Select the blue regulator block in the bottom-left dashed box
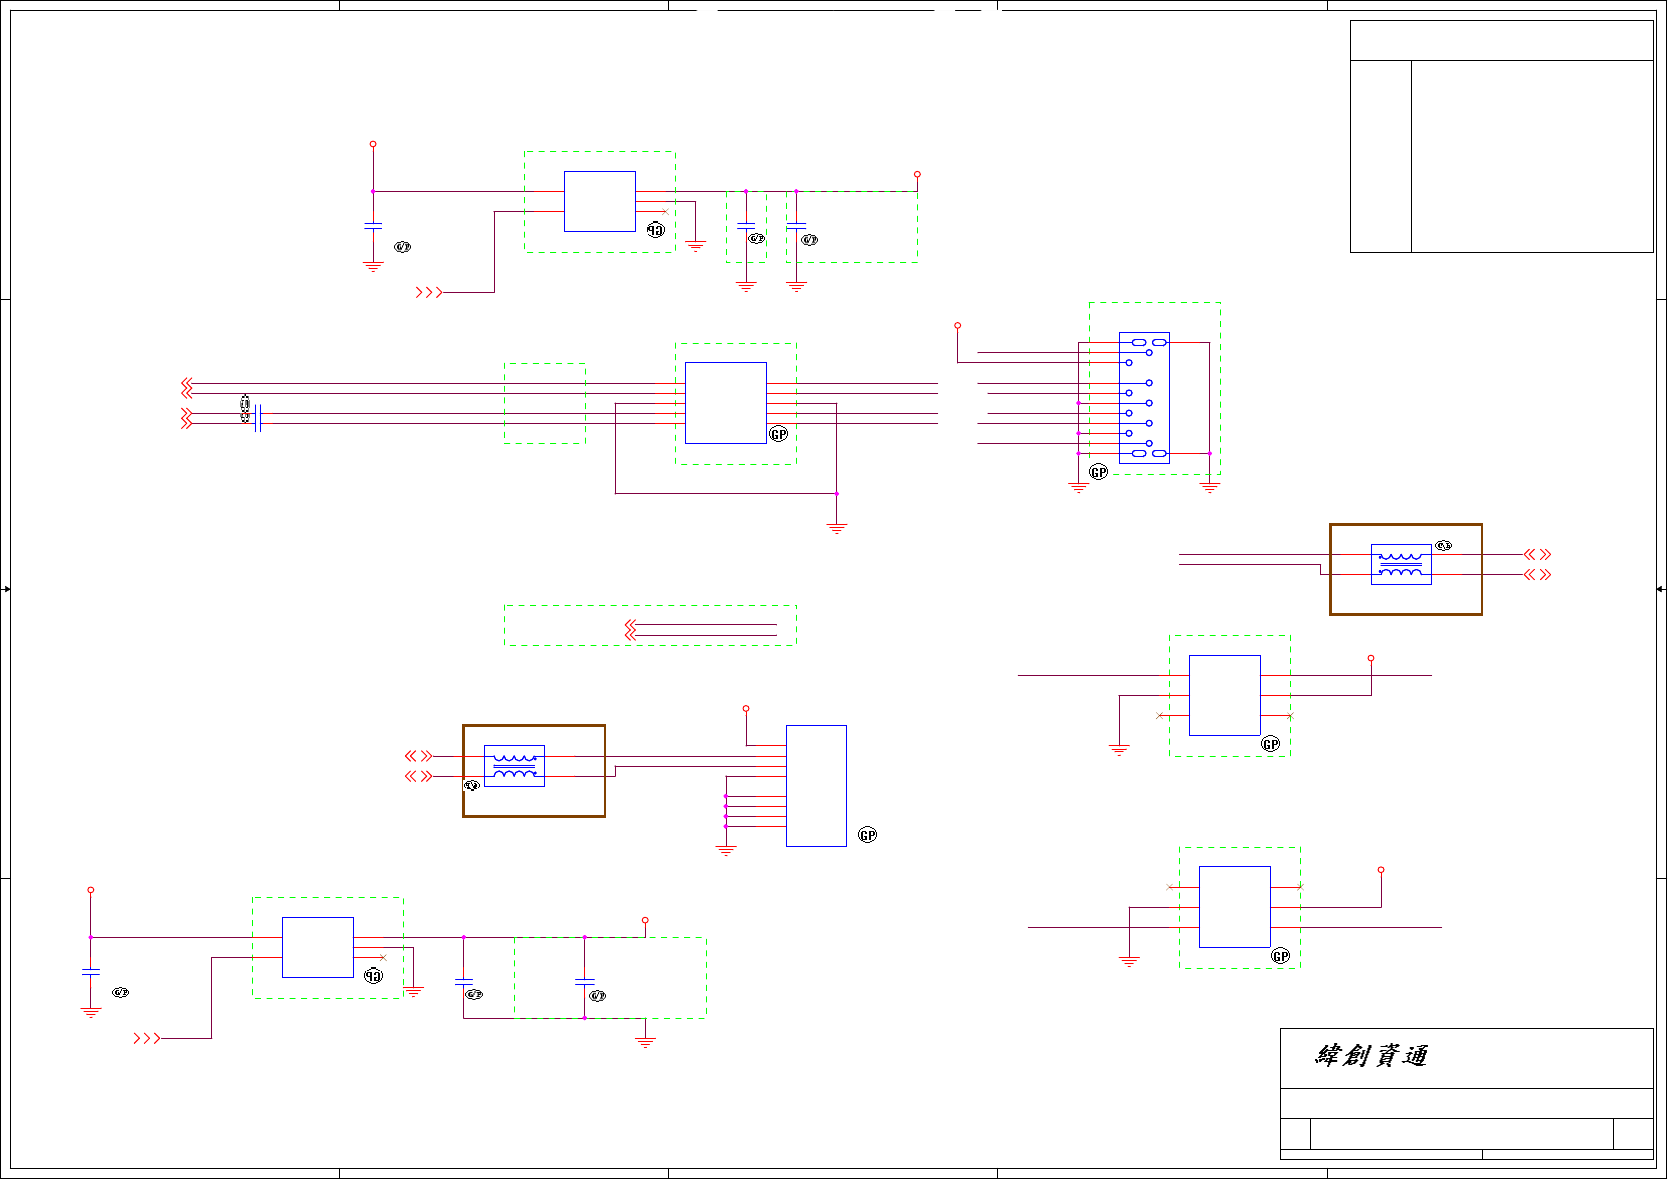 point(318,947)
